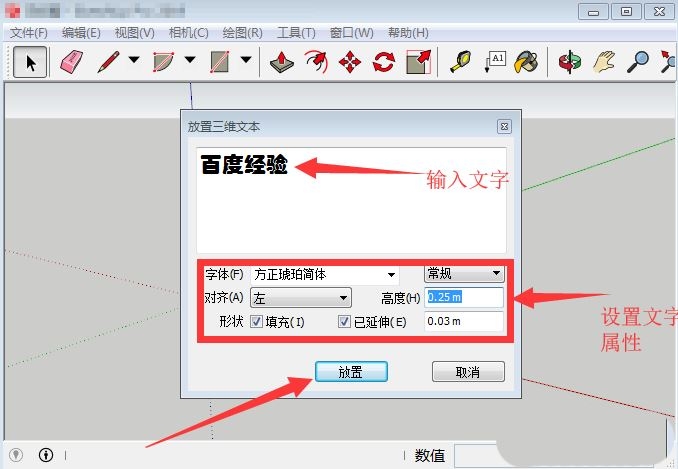Open the 编辑(E) menu
This screenshot has width=678, height=469.
click(81, 33)
